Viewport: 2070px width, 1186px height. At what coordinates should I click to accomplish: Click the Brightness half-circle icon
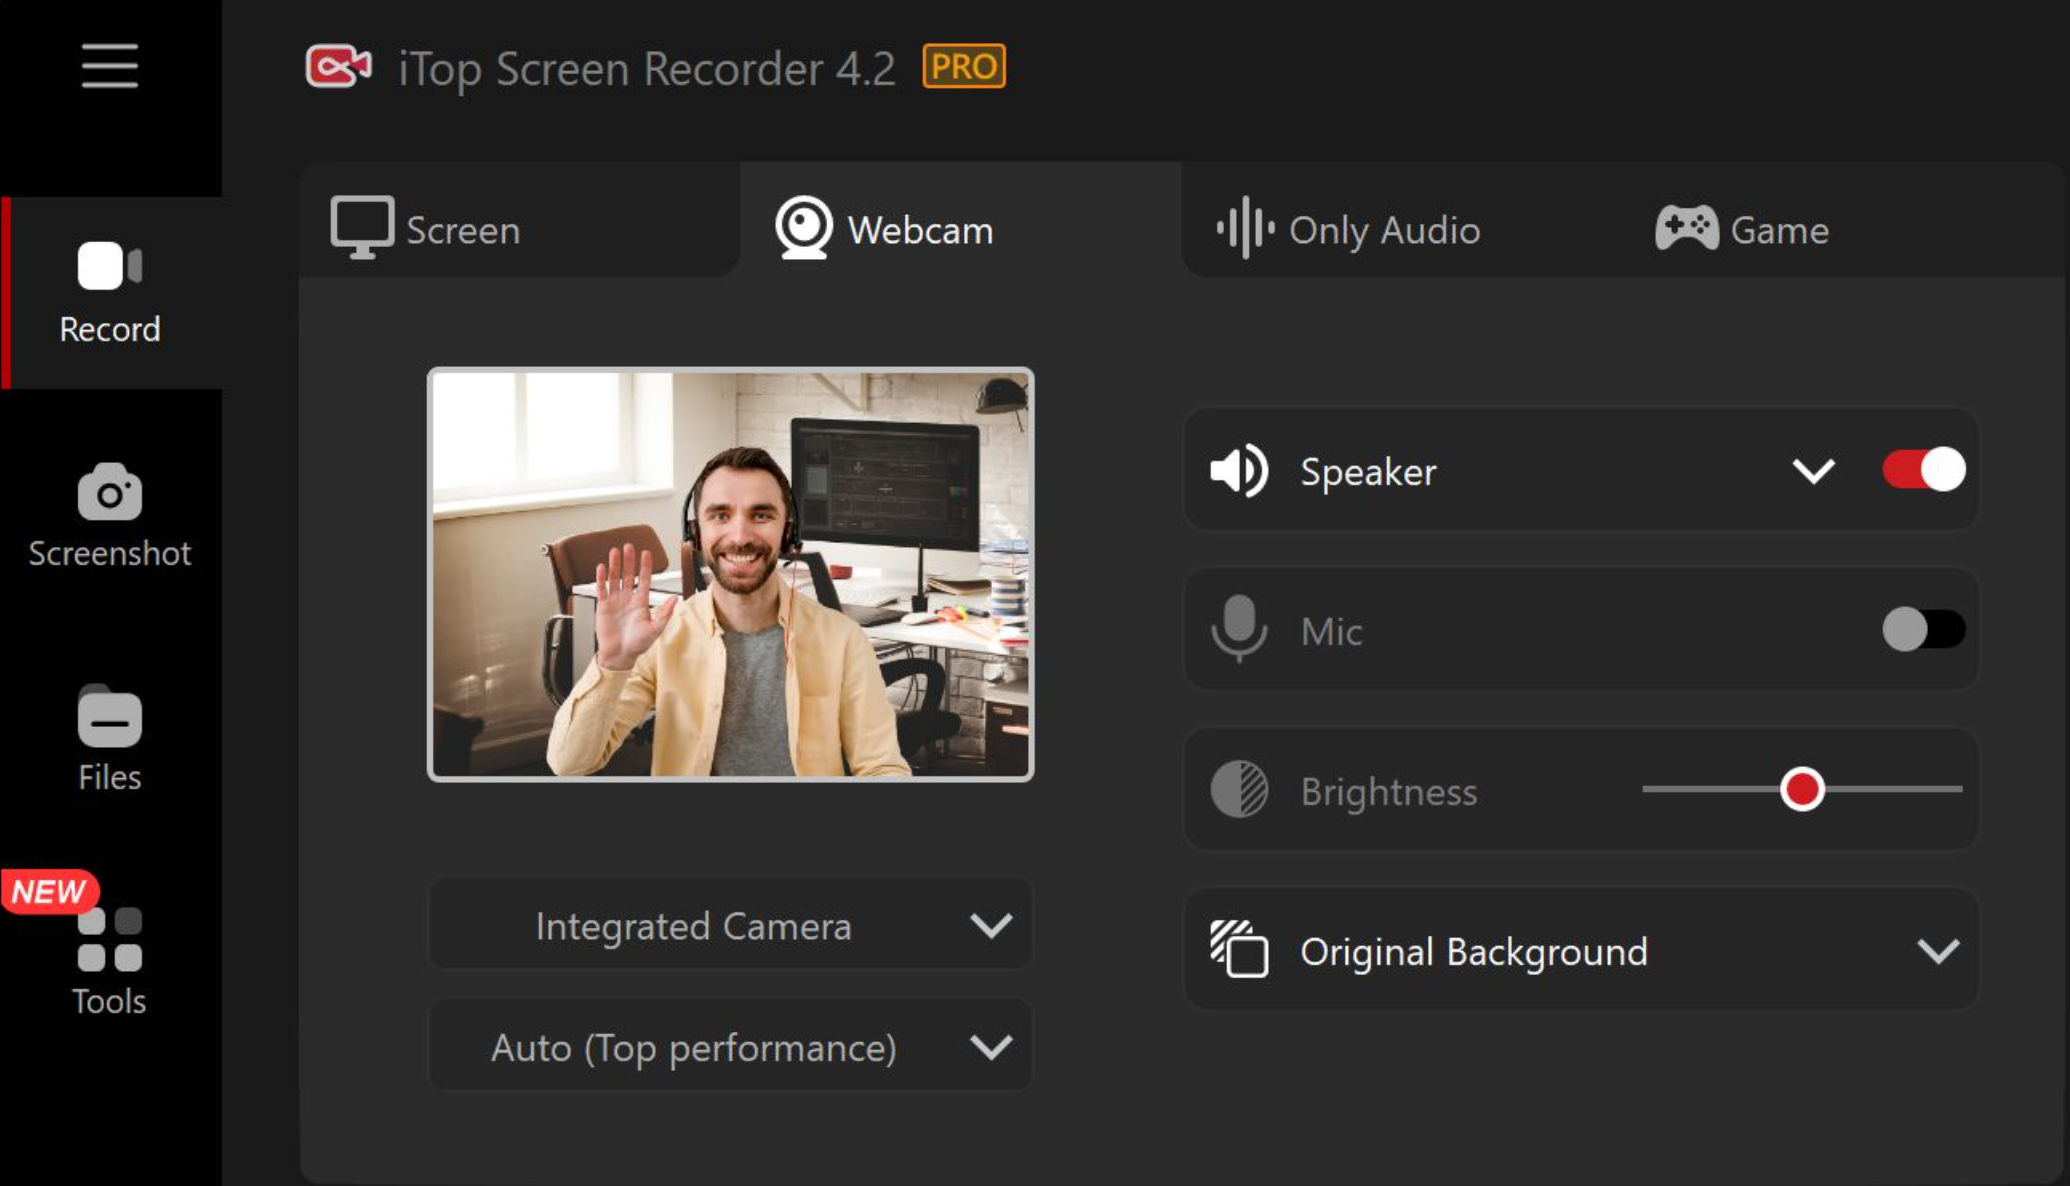[1239, 790]
